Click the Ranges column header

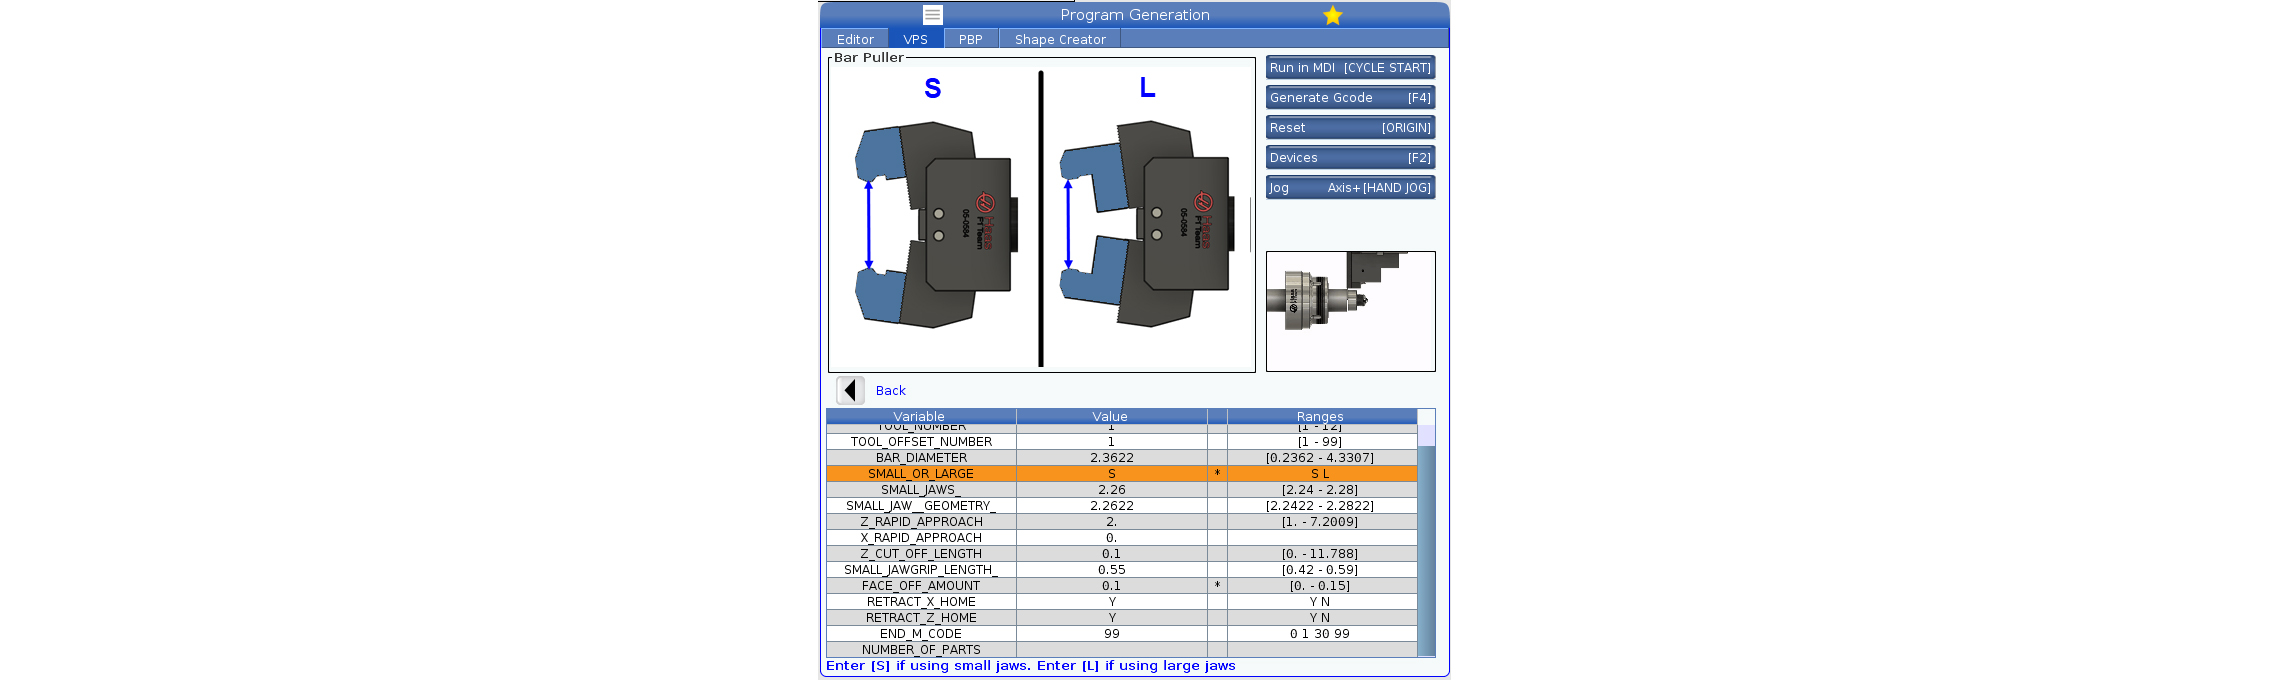pyautogui.click(x=1321, y=416)
